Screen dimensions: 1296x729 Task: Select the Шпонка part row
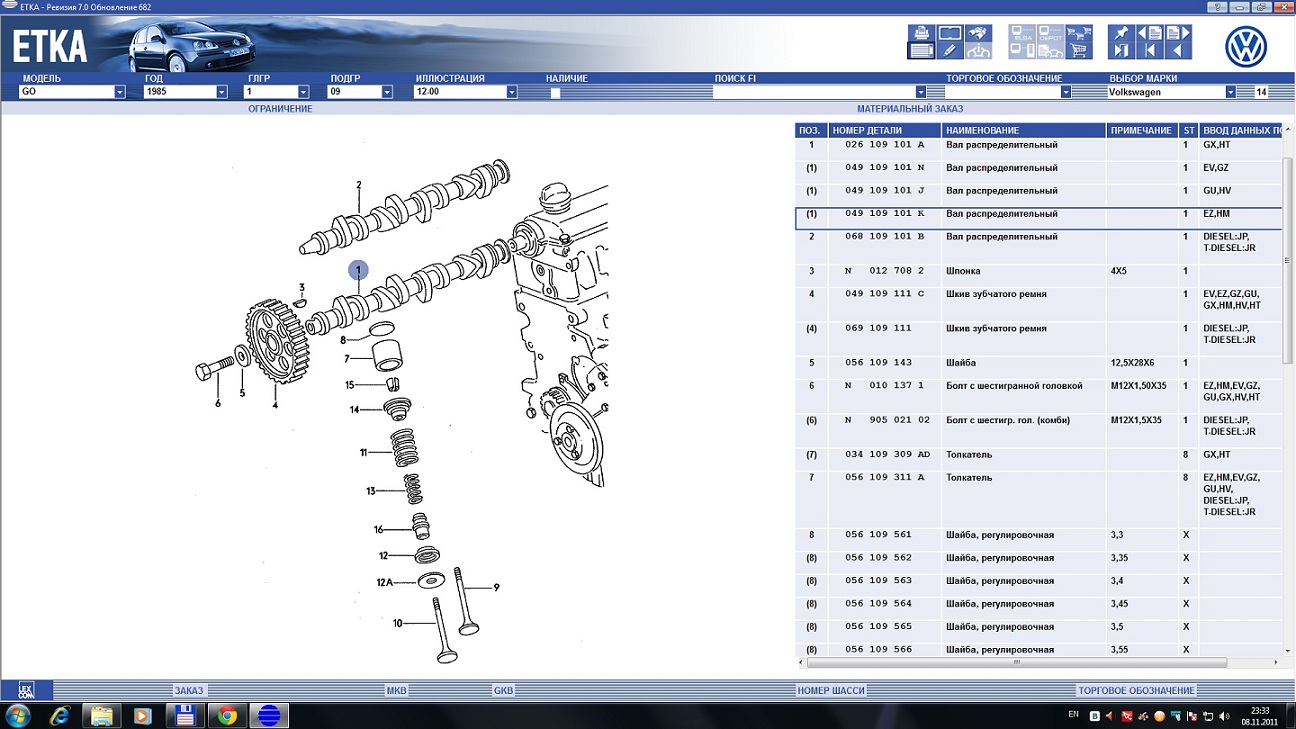[1038, 275]
